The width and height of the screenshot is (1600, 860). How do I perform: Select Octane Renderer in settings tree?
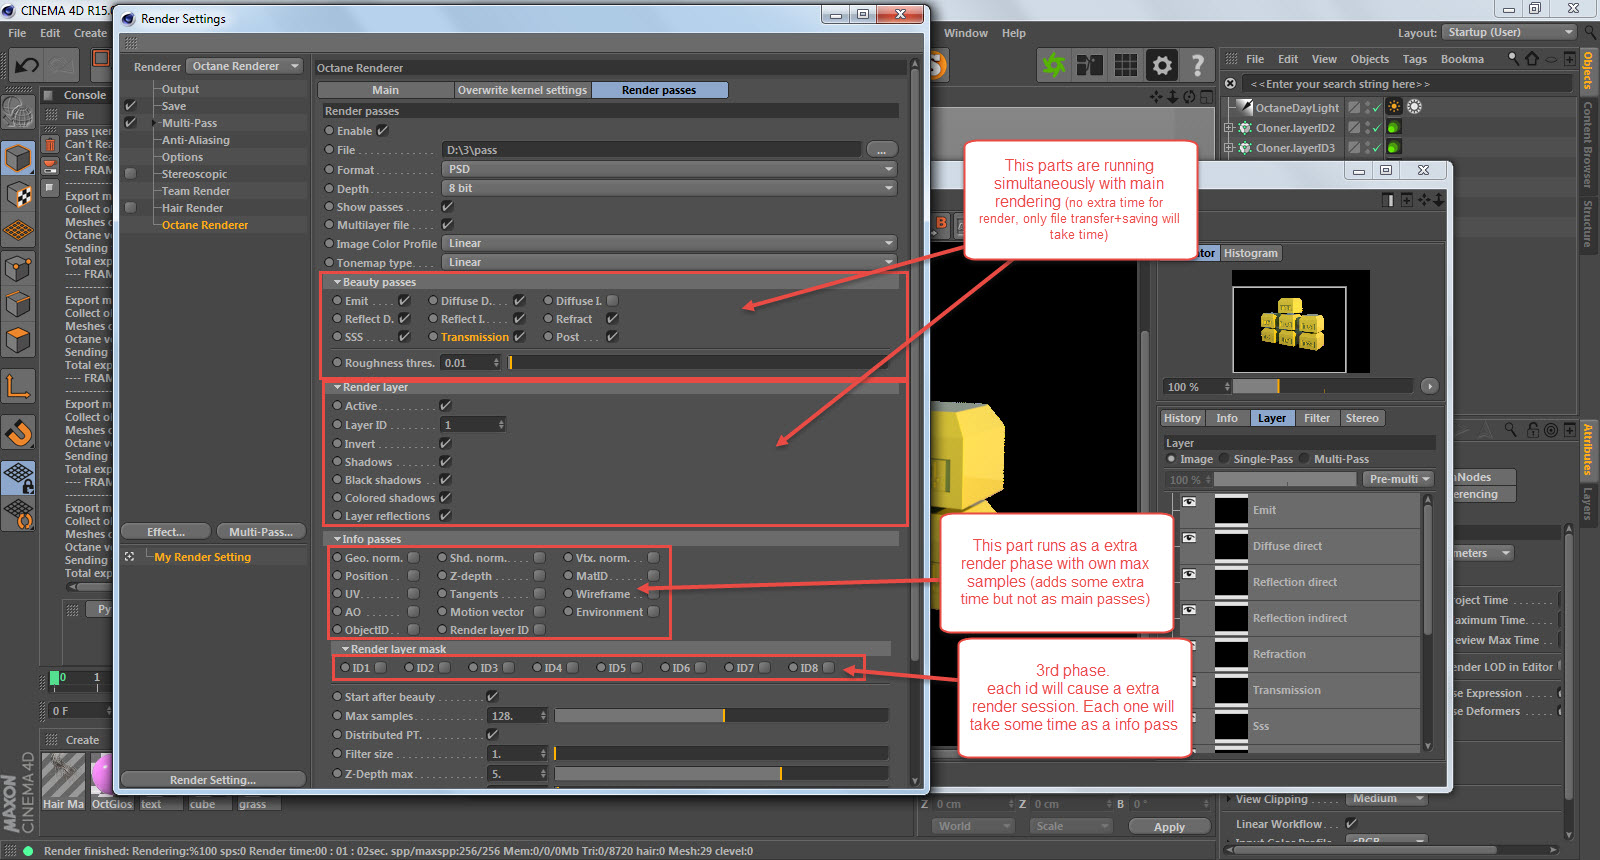coord(205,225)
